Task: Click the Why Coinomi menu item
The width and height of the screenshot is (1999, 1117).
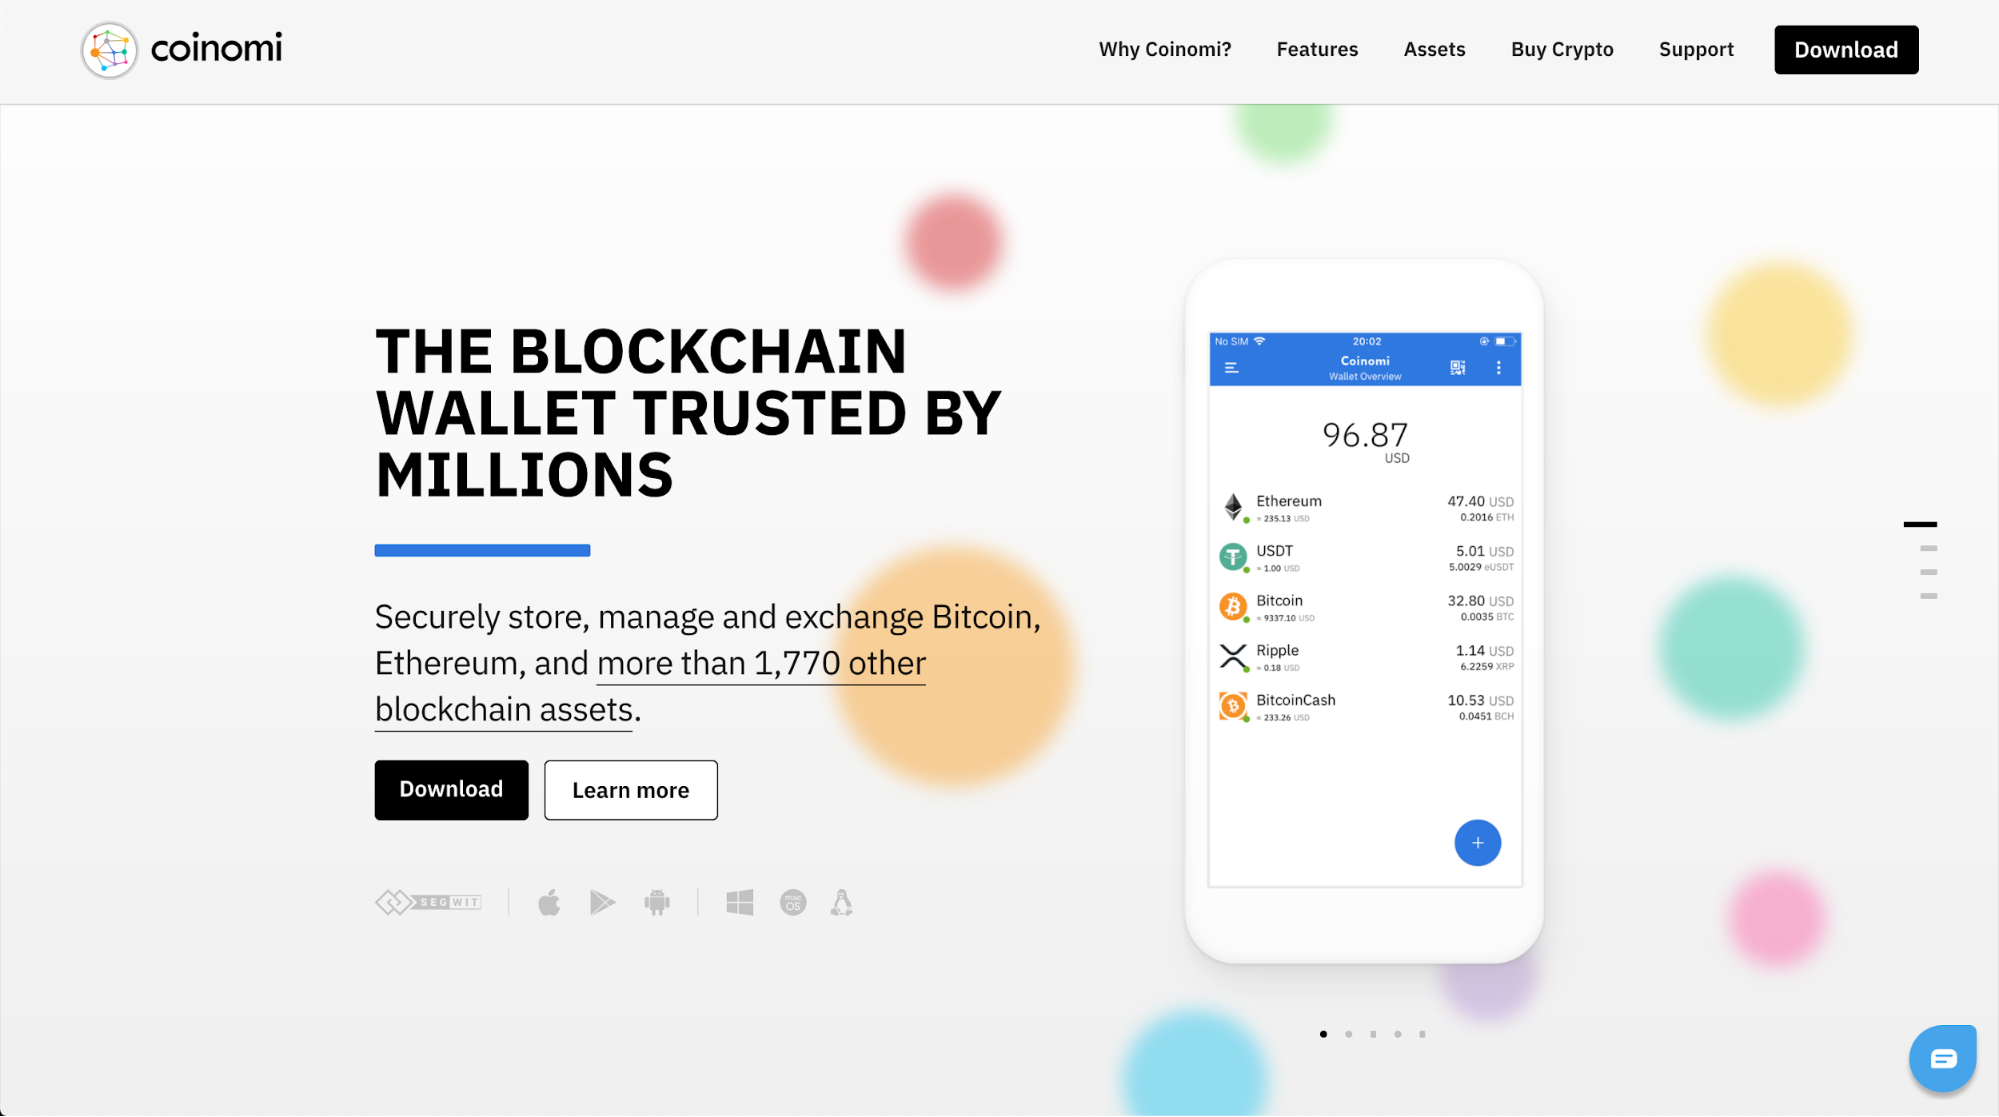Action: [1166, 49]
